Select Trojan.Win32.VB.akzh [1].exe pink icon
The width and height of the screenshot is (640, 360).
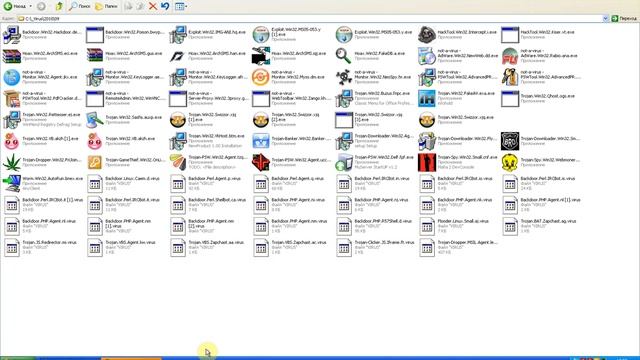(x=11, y=141)
